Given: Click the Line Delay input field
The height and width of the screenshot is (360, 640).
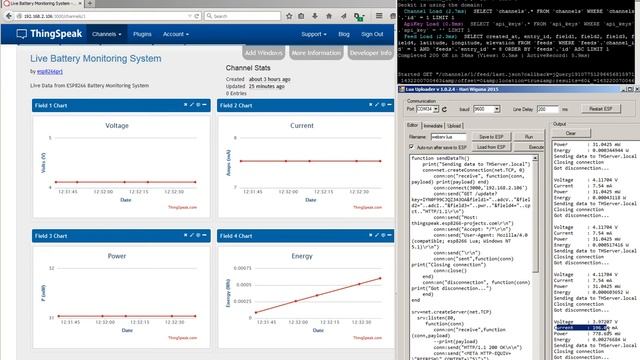Looking at the screenshot, I should tap(547, 109).
